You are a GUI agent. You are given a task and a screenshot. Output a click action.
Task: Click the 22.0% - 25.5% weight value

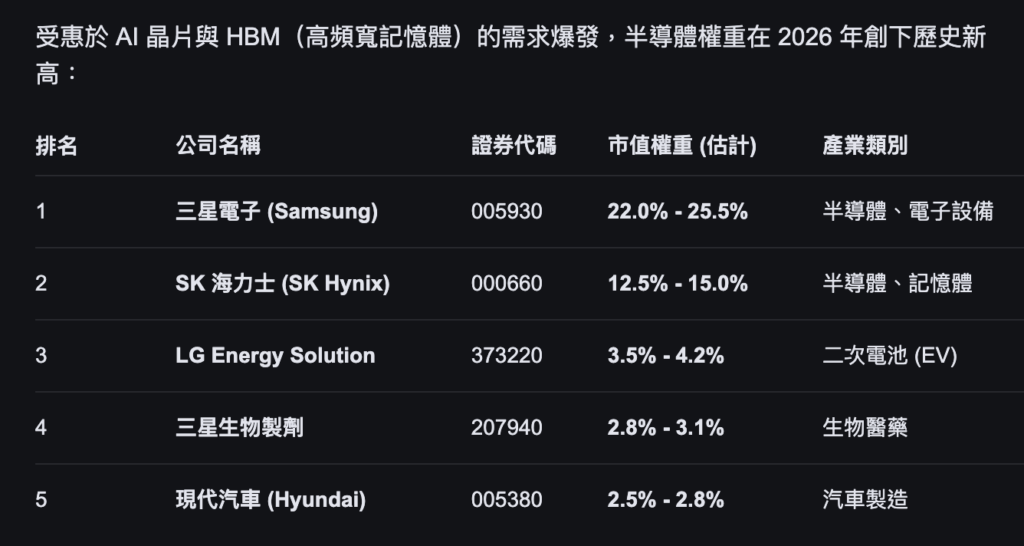click(678, 212)
